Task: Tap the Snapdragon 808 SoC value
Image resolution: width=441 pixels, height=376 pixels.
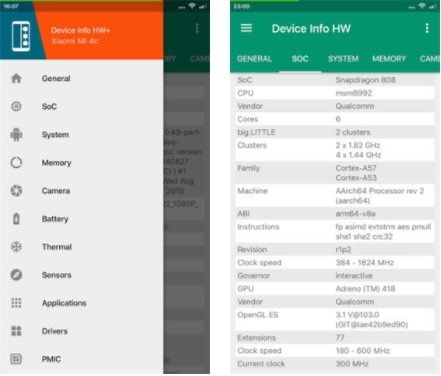Action: pyautogui.click(x=365, y=80)
